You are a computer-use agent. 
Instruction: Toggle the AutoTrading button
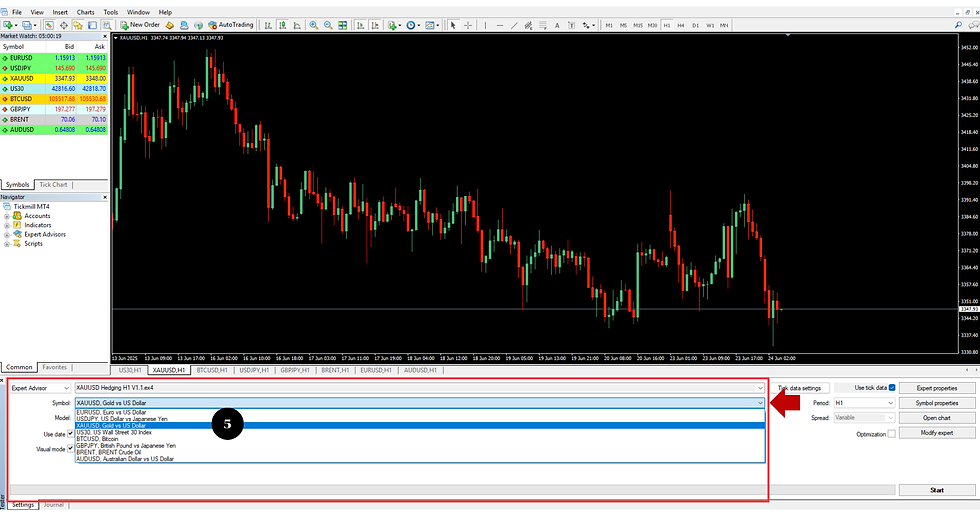[x=231, y=25]
